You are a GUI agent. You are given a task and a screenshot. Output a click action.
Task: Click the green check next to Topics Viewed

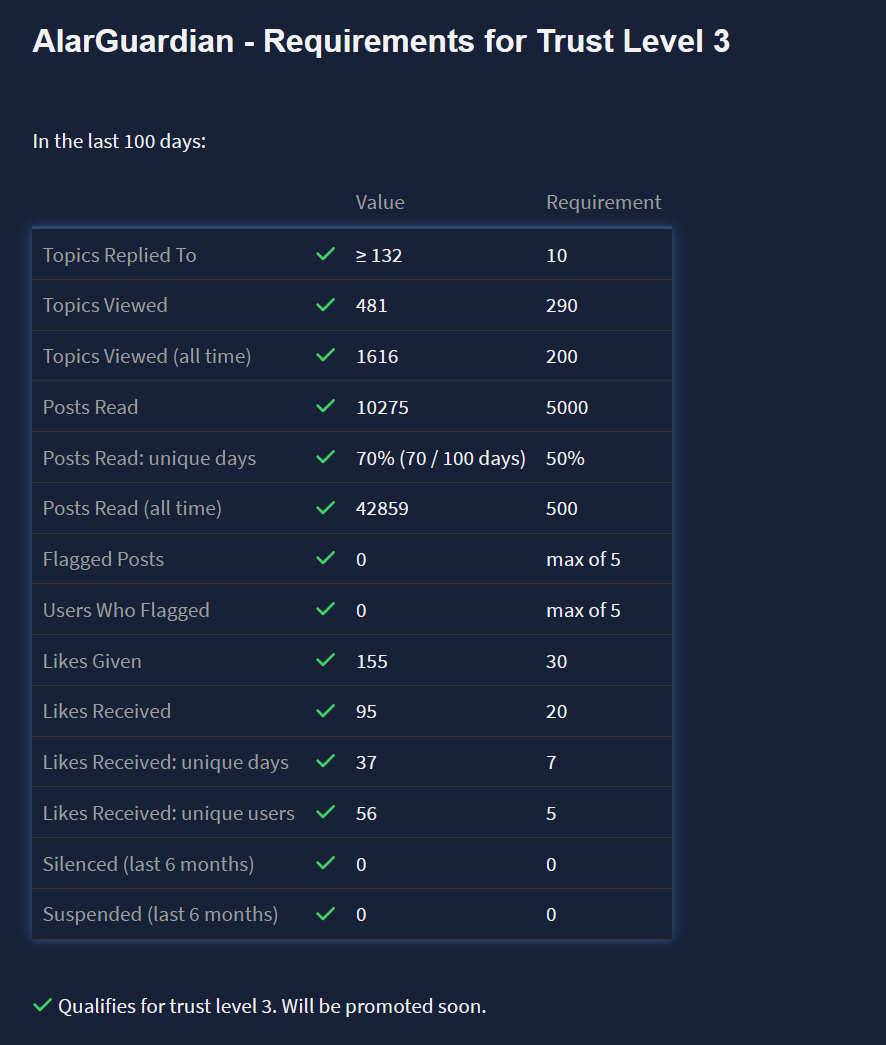coord(325,305)
